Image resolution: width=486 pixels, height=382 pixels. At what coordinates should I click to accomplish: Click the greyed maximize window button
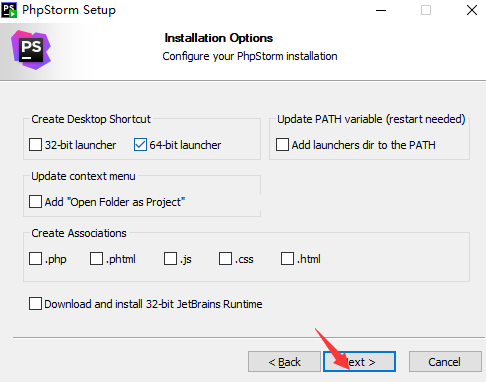tap(426, 10)
